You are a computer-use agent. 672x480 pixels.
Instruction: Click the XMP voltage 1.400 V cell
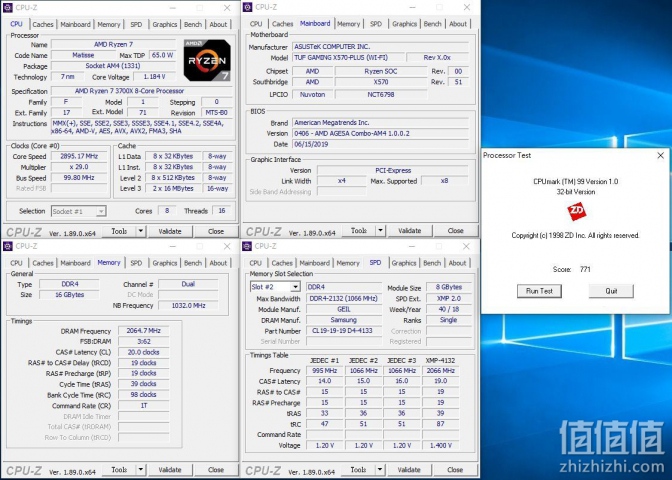(441, 446)
